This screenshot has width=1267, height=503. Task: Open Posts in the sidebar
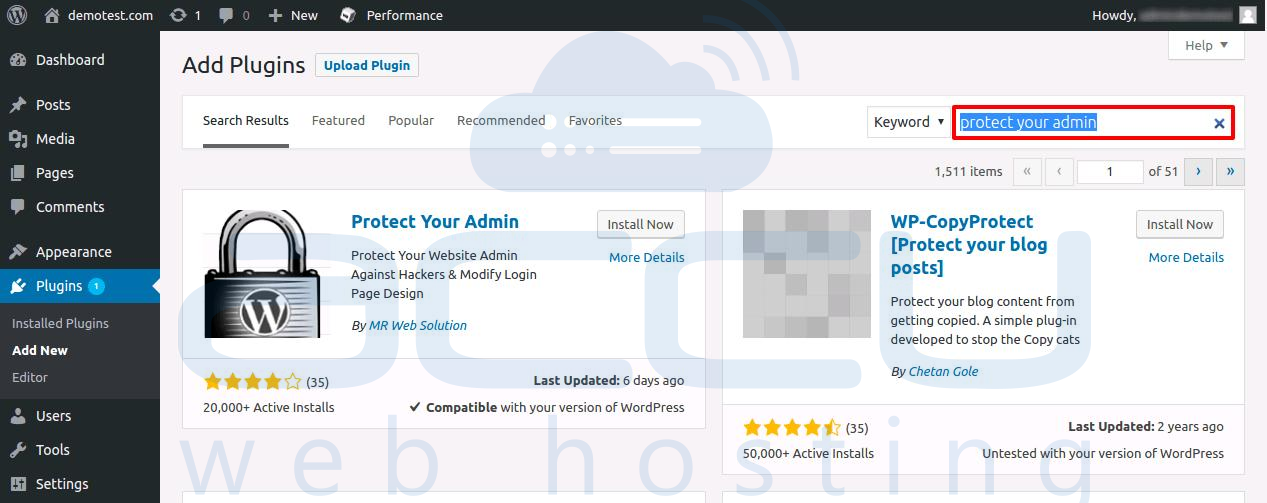pyautogui.click(x=80, y=105)
